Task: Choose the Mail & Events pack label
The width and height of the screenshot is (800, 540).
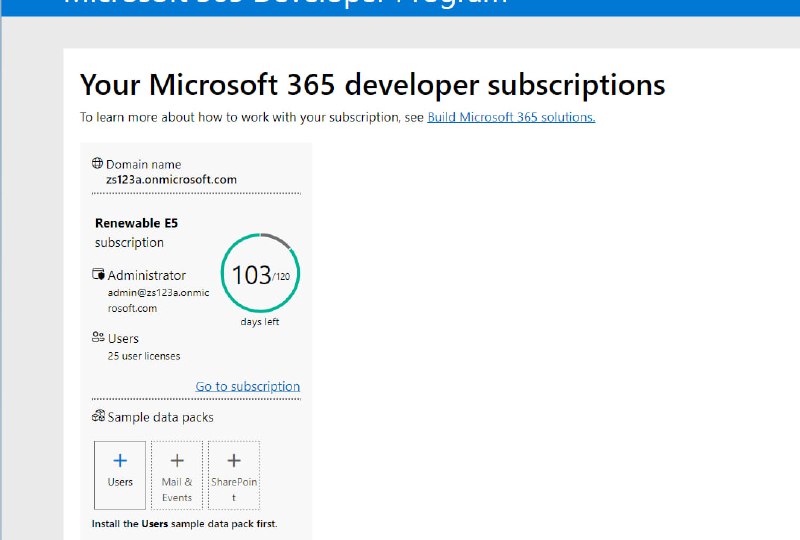Action: [177, 489]
